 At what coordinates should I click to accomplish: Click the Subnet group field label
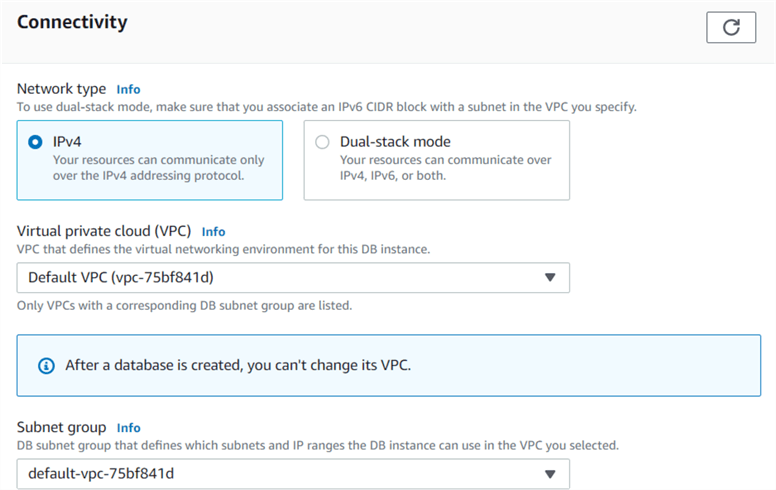tap(62, 427)
